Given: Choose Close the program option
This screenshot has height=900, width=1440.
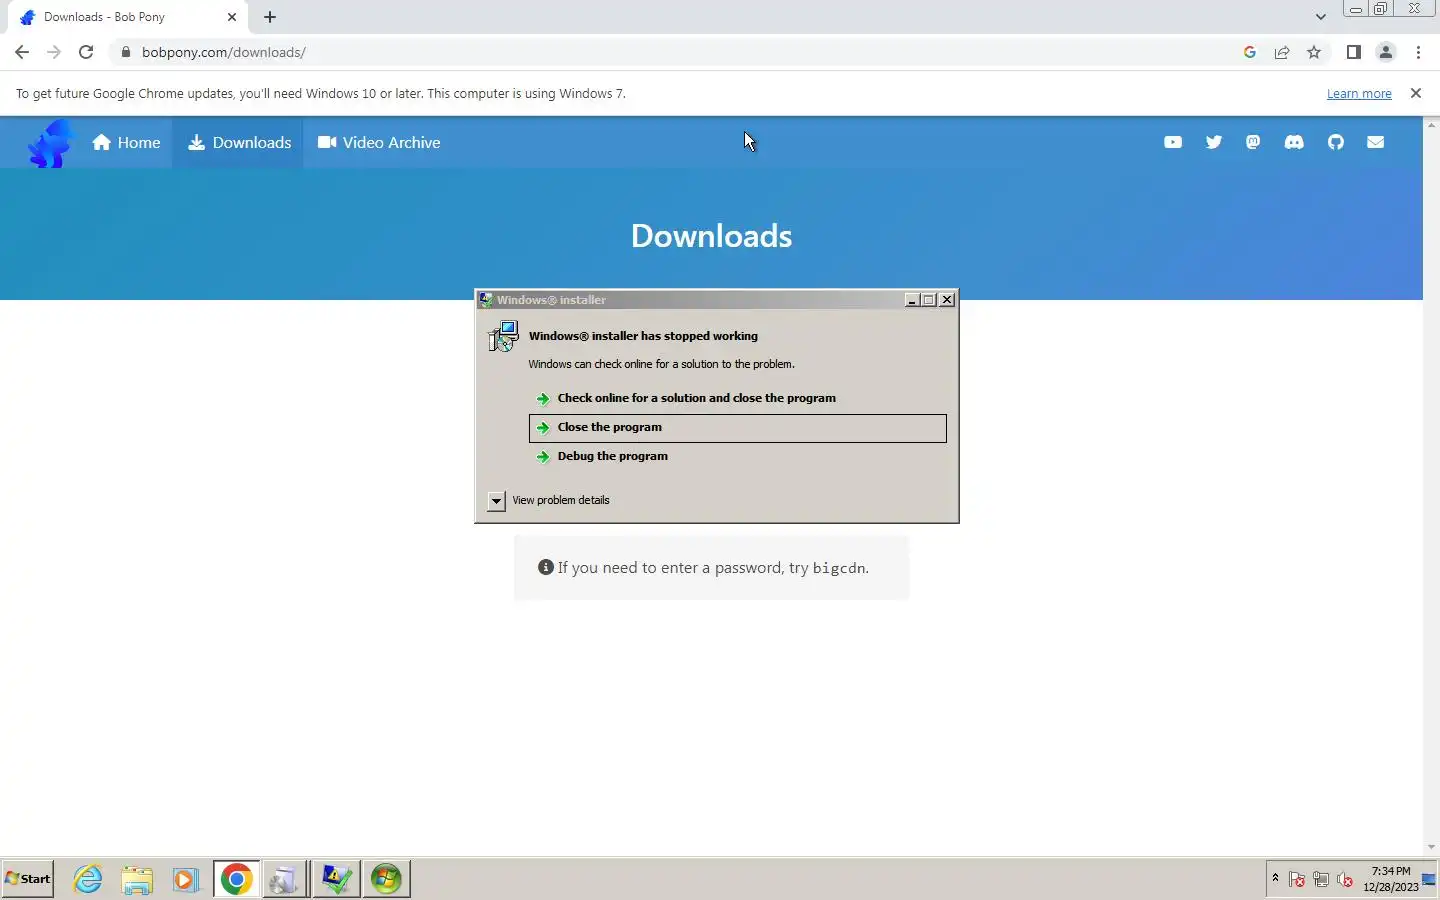Looking at the screenshot, I should (738, 428).
